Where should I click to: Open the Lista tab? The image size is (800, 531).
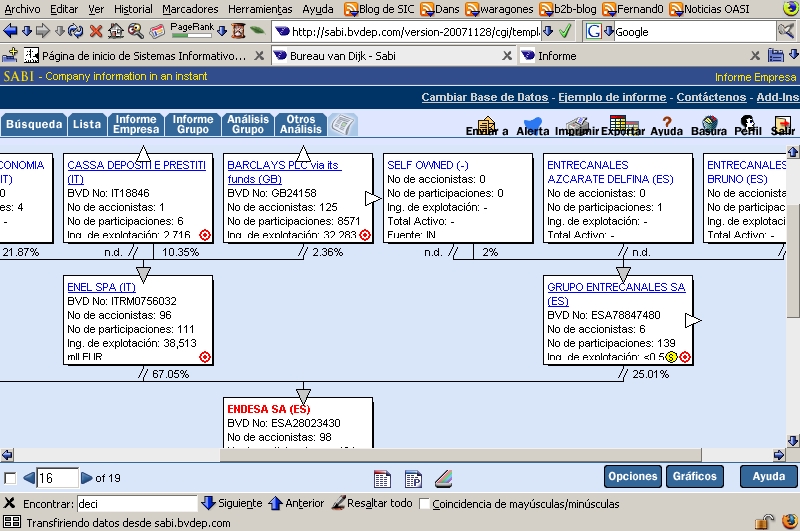(87, 124)
